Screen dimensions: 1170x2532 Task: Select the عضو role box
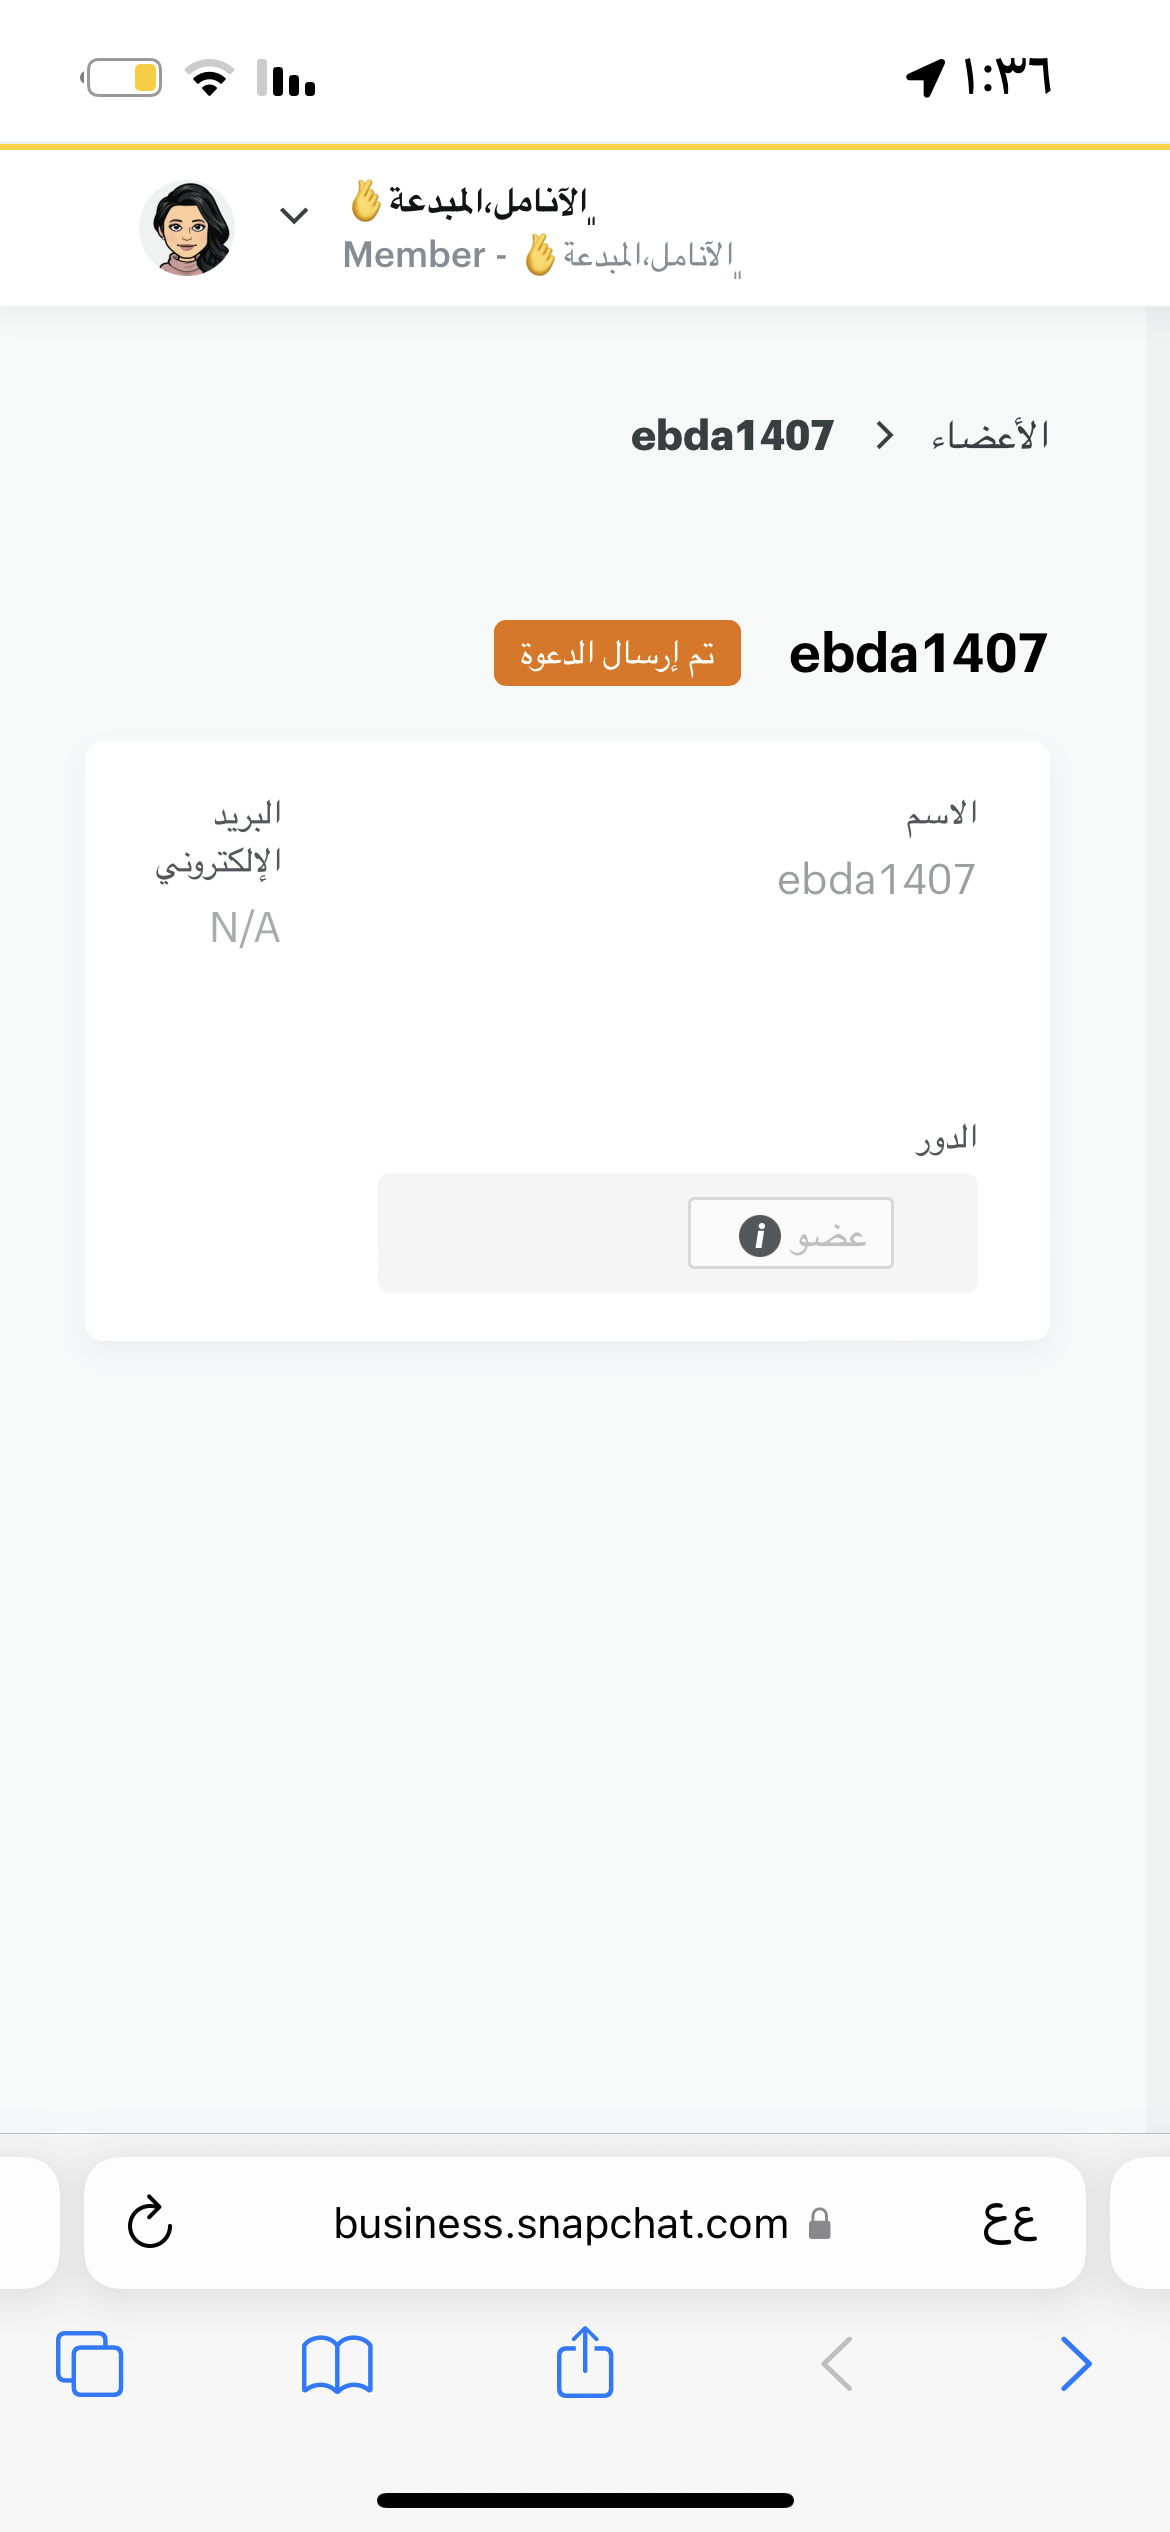coord(790,1233)
